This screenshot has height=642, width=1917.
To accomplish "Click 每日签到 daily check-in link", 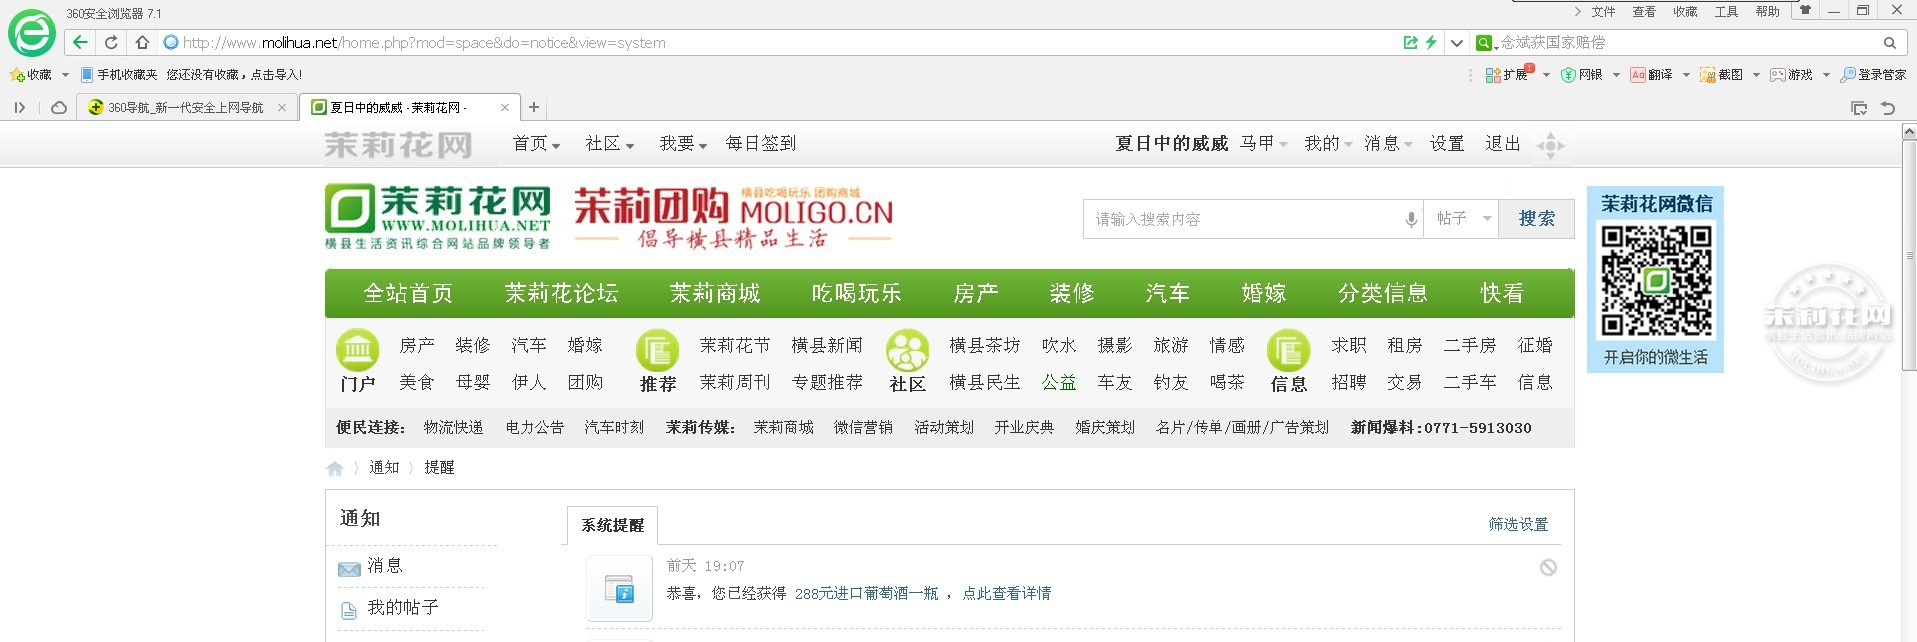I will pos(761,144).
